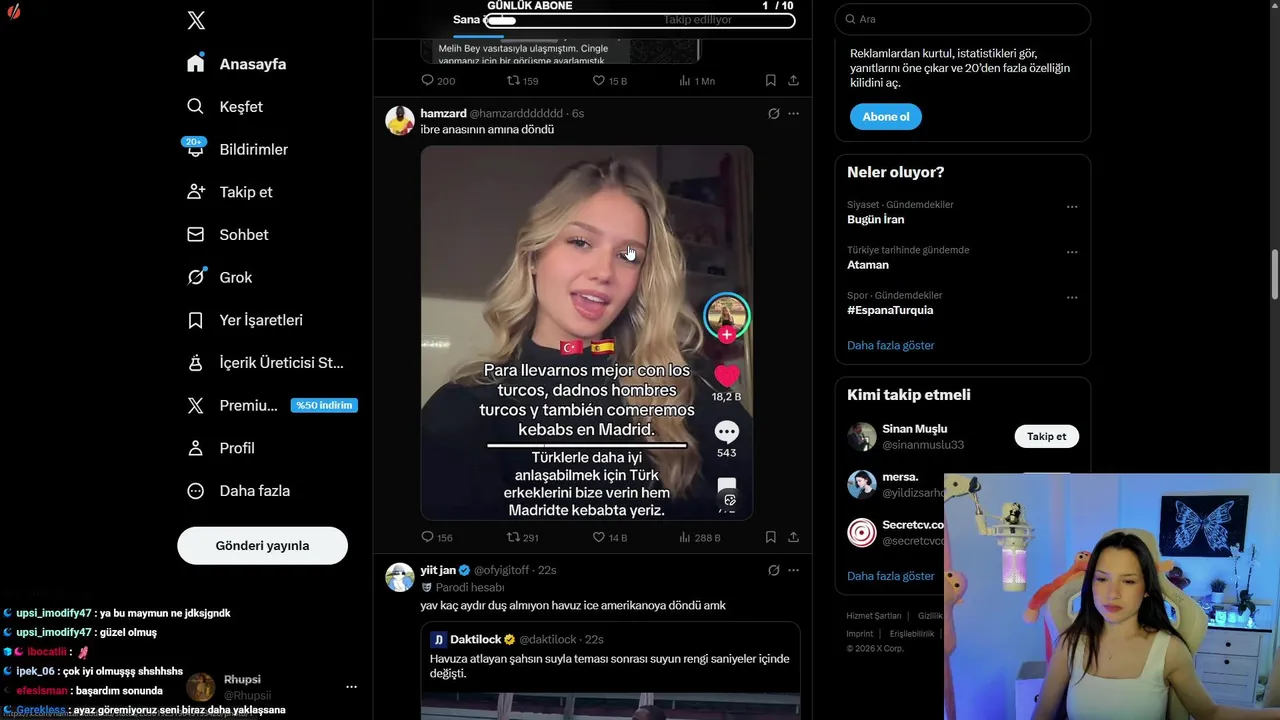The width and height of the screenshot is (1280, 720).
Task: Click the page vertical scrollbar
Action: pos(1275,273)
